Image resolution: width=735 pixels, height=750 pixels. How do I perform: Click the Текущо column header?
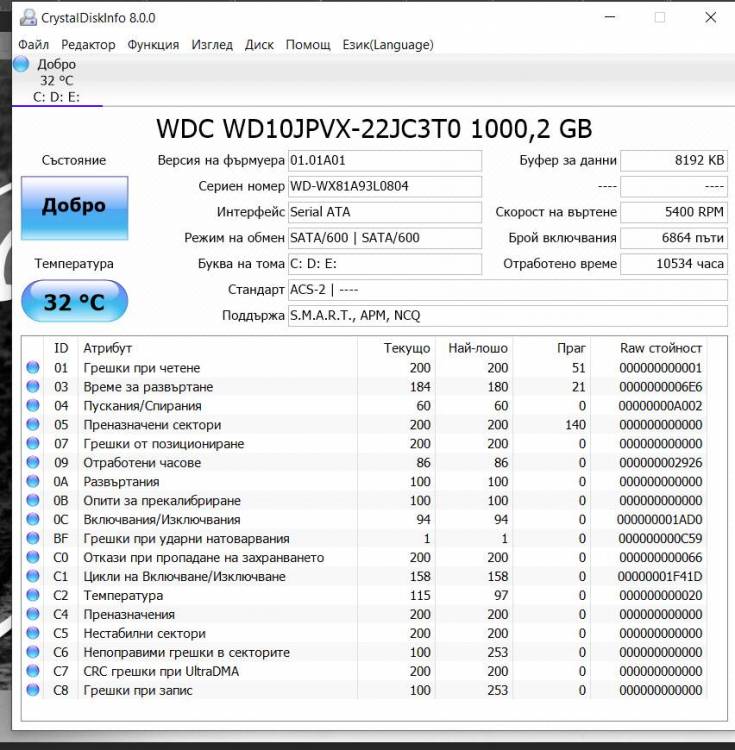[x=396, y=348]
